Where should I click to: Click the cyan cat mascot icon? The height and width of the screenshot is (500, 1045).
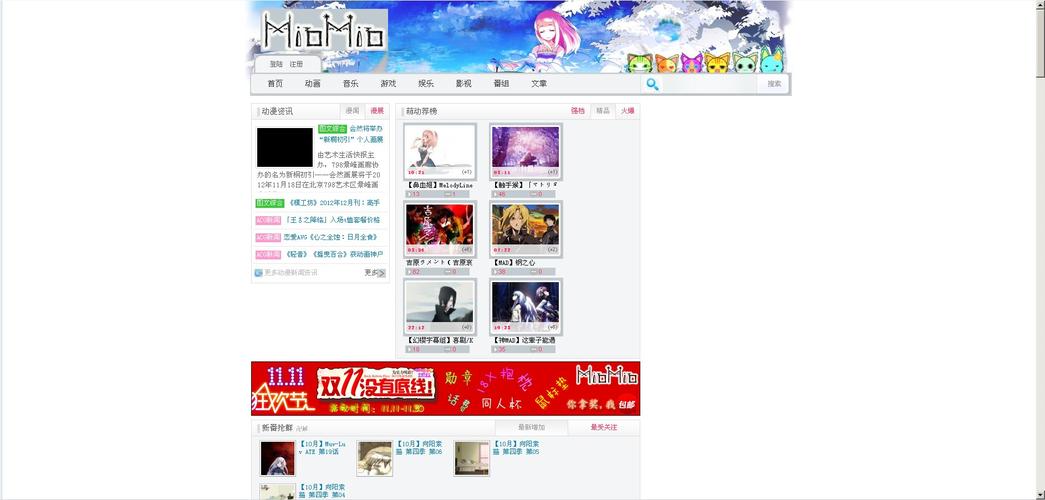point(771,61)
